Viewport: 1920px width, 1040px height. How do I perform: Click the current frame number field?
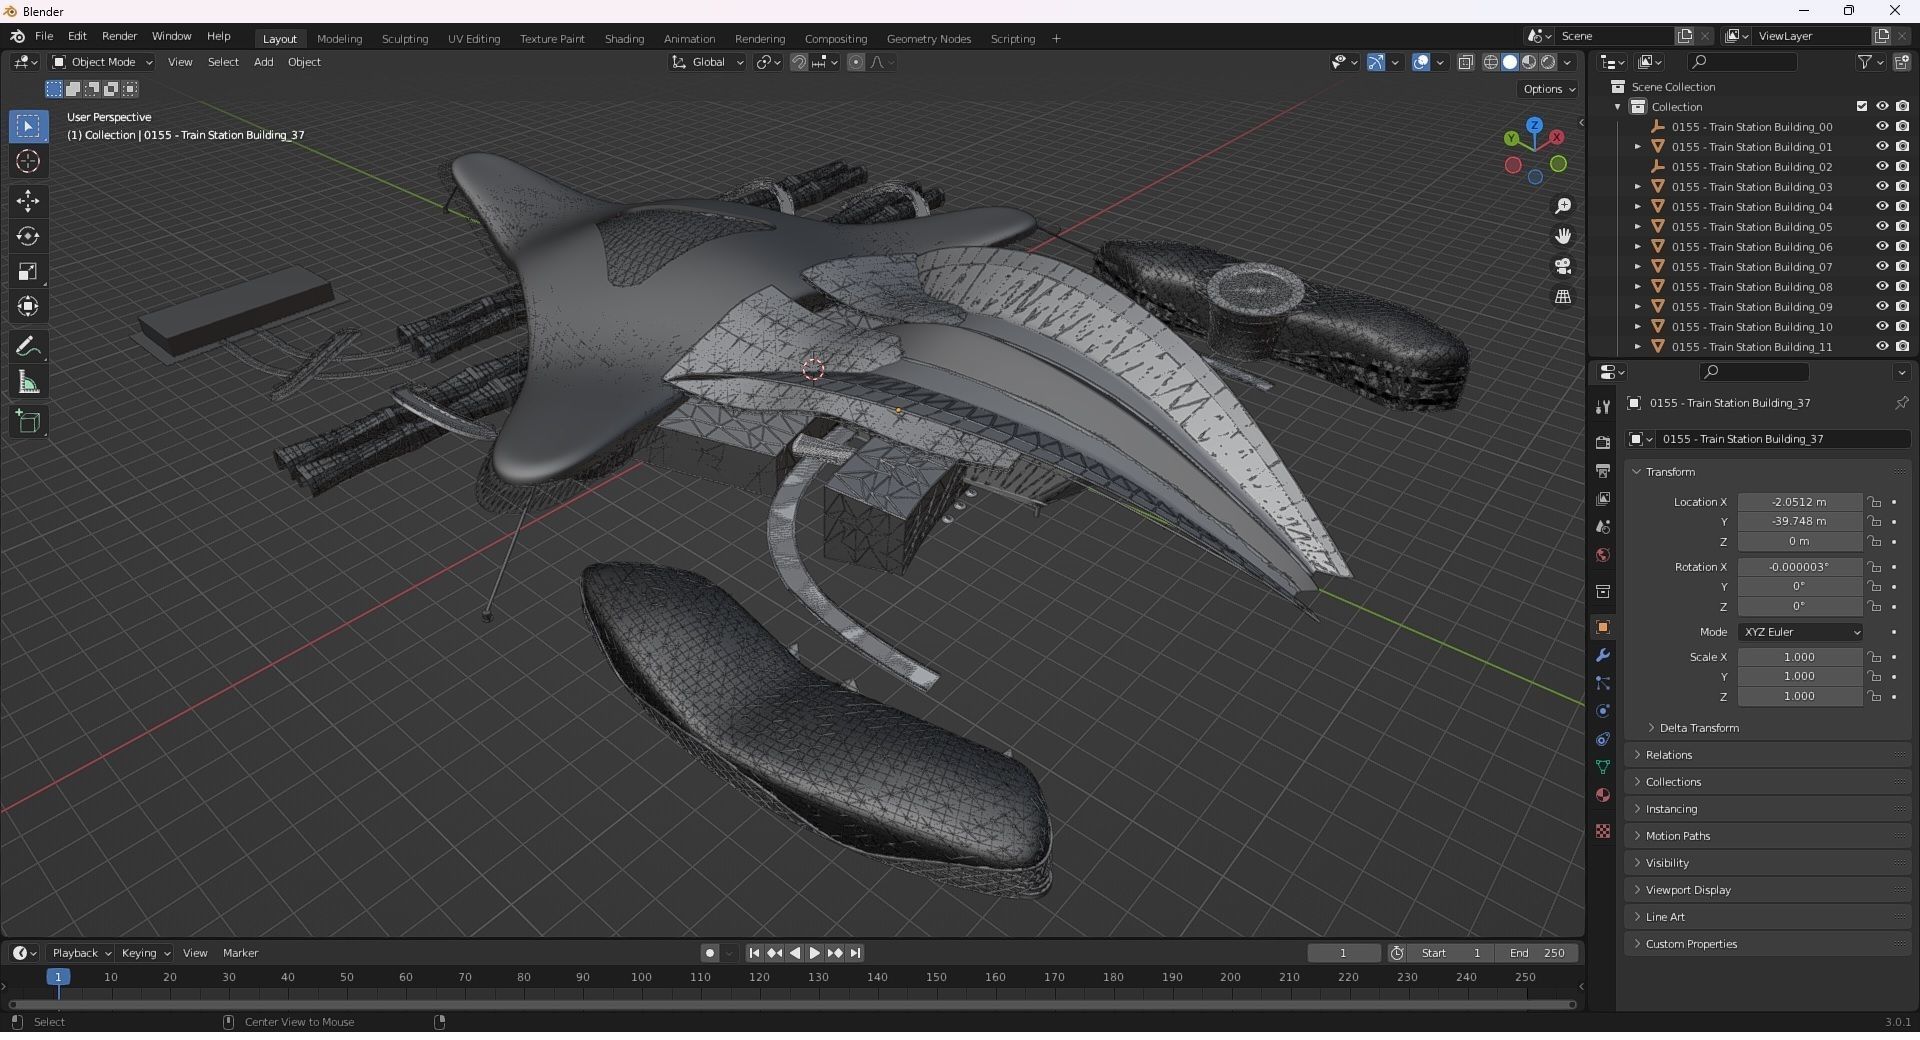1344,953
